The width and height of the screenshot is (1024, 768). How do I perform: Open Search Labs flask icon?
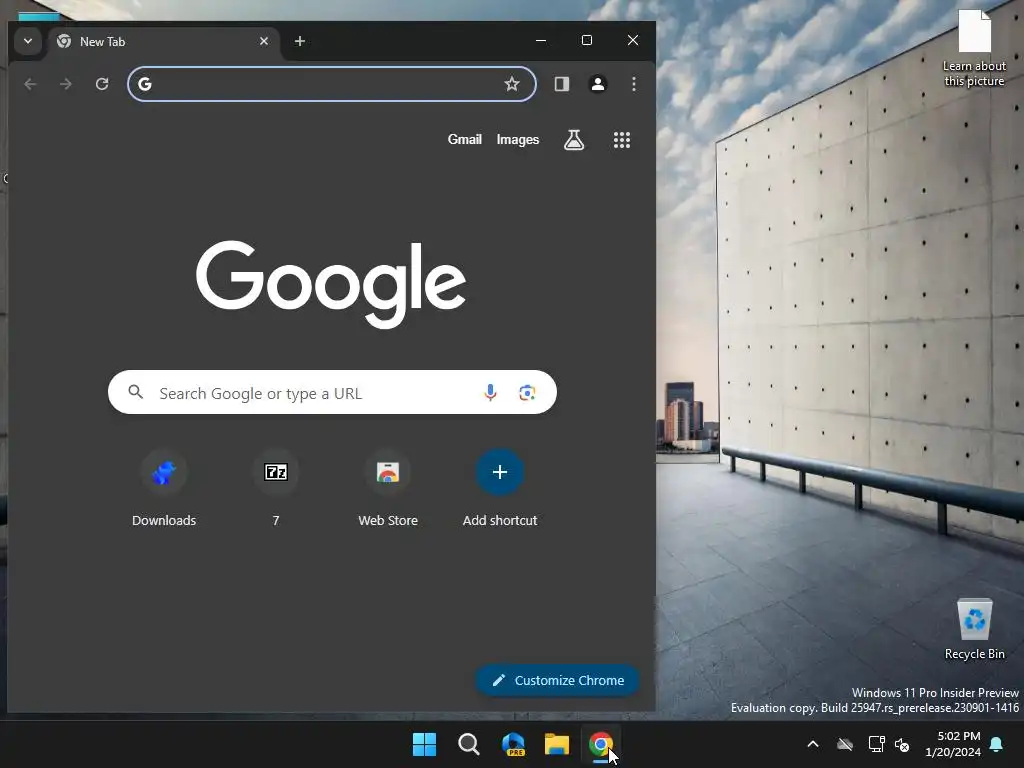coord(574,140)
